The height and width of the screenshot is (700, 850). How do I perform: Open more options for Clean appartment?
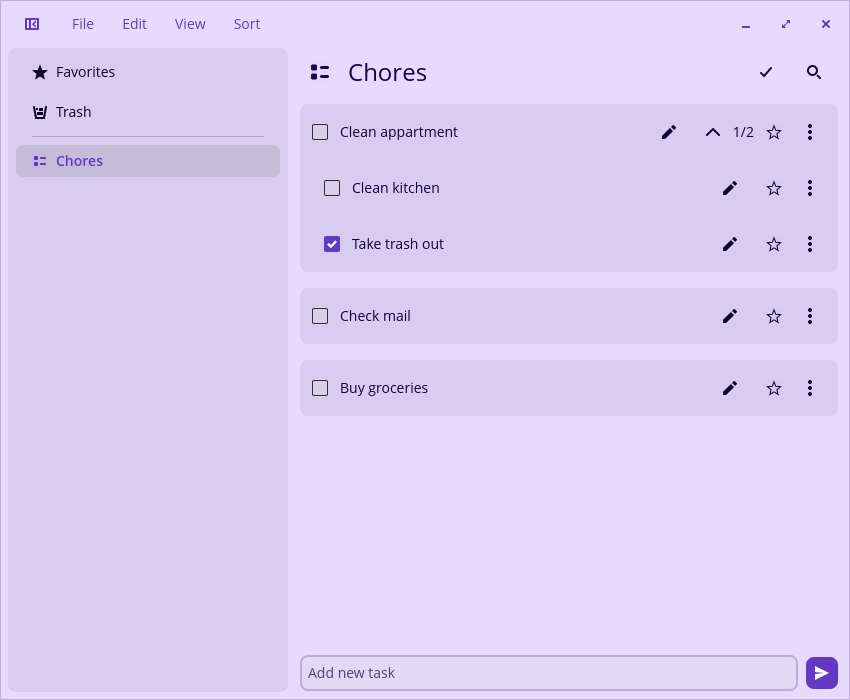[809, 132]
